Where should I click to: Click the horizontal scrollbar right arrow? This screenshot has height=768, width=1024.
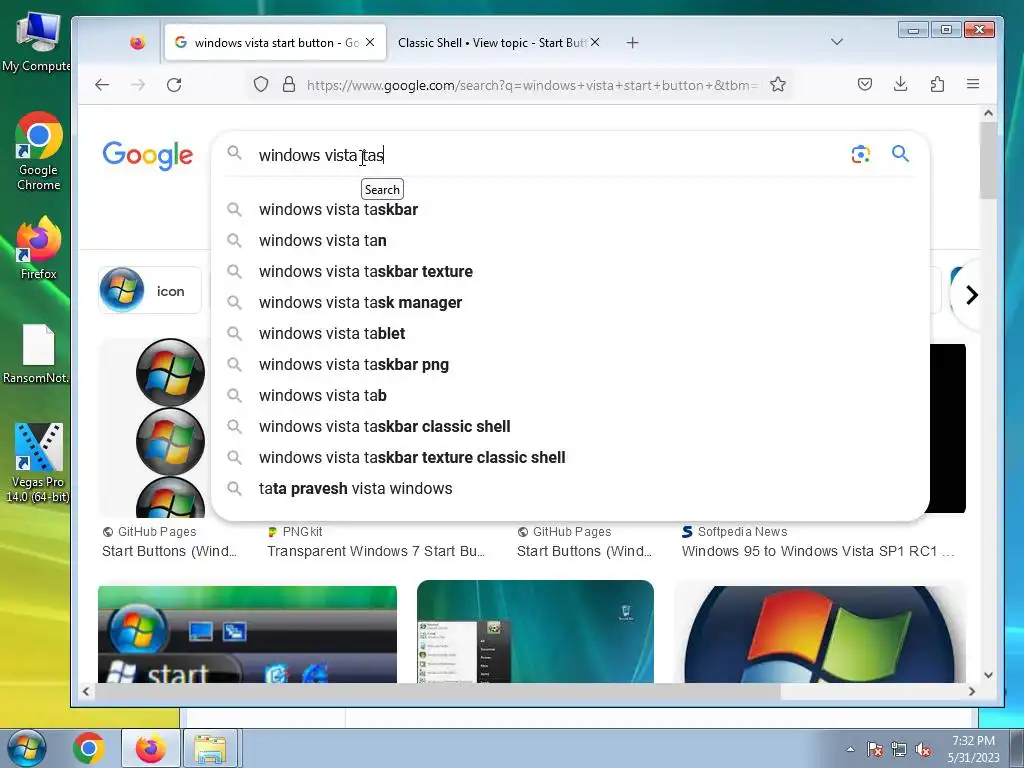971,692
